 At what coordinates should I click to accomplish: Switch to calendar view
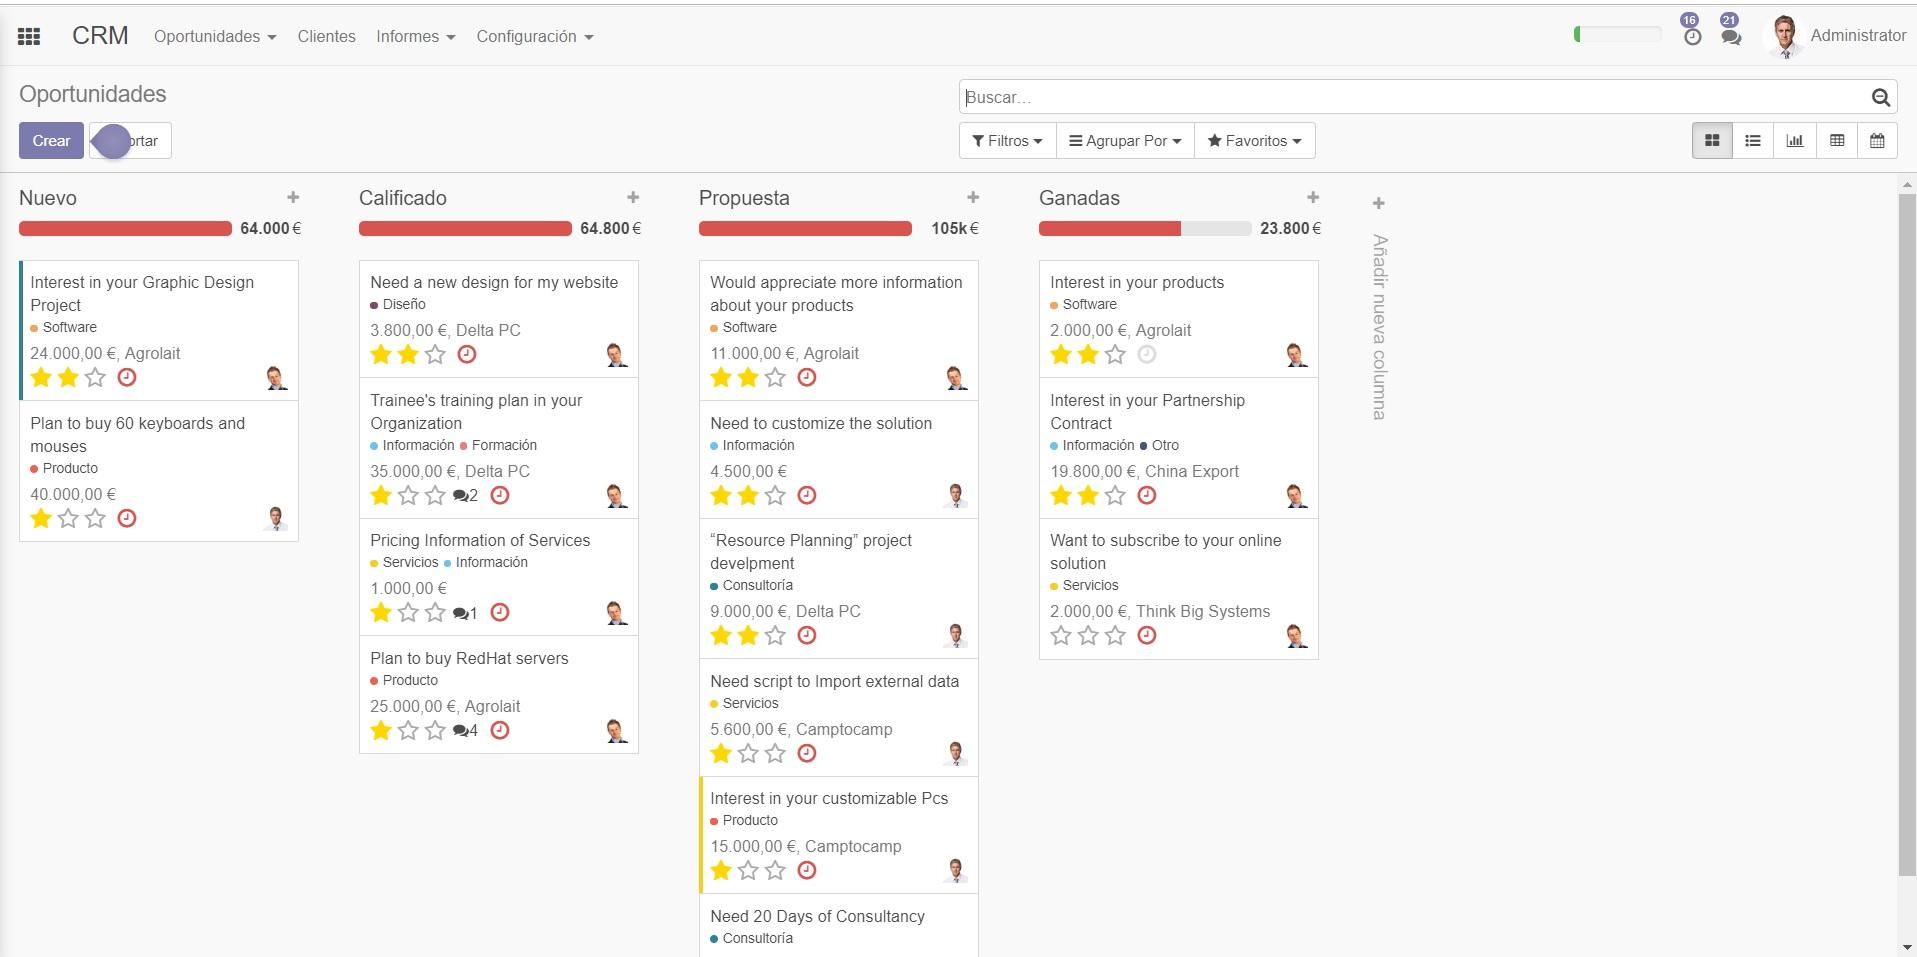pos(1879,140)
